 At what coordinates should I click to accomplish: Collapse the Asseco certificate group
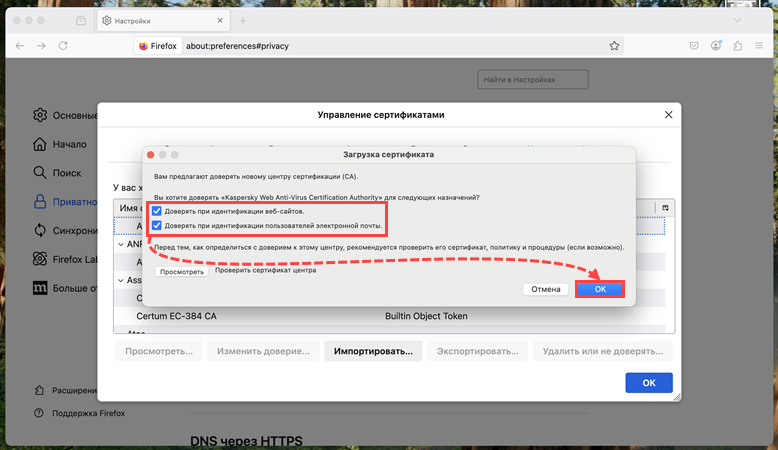tap(121, 281)
